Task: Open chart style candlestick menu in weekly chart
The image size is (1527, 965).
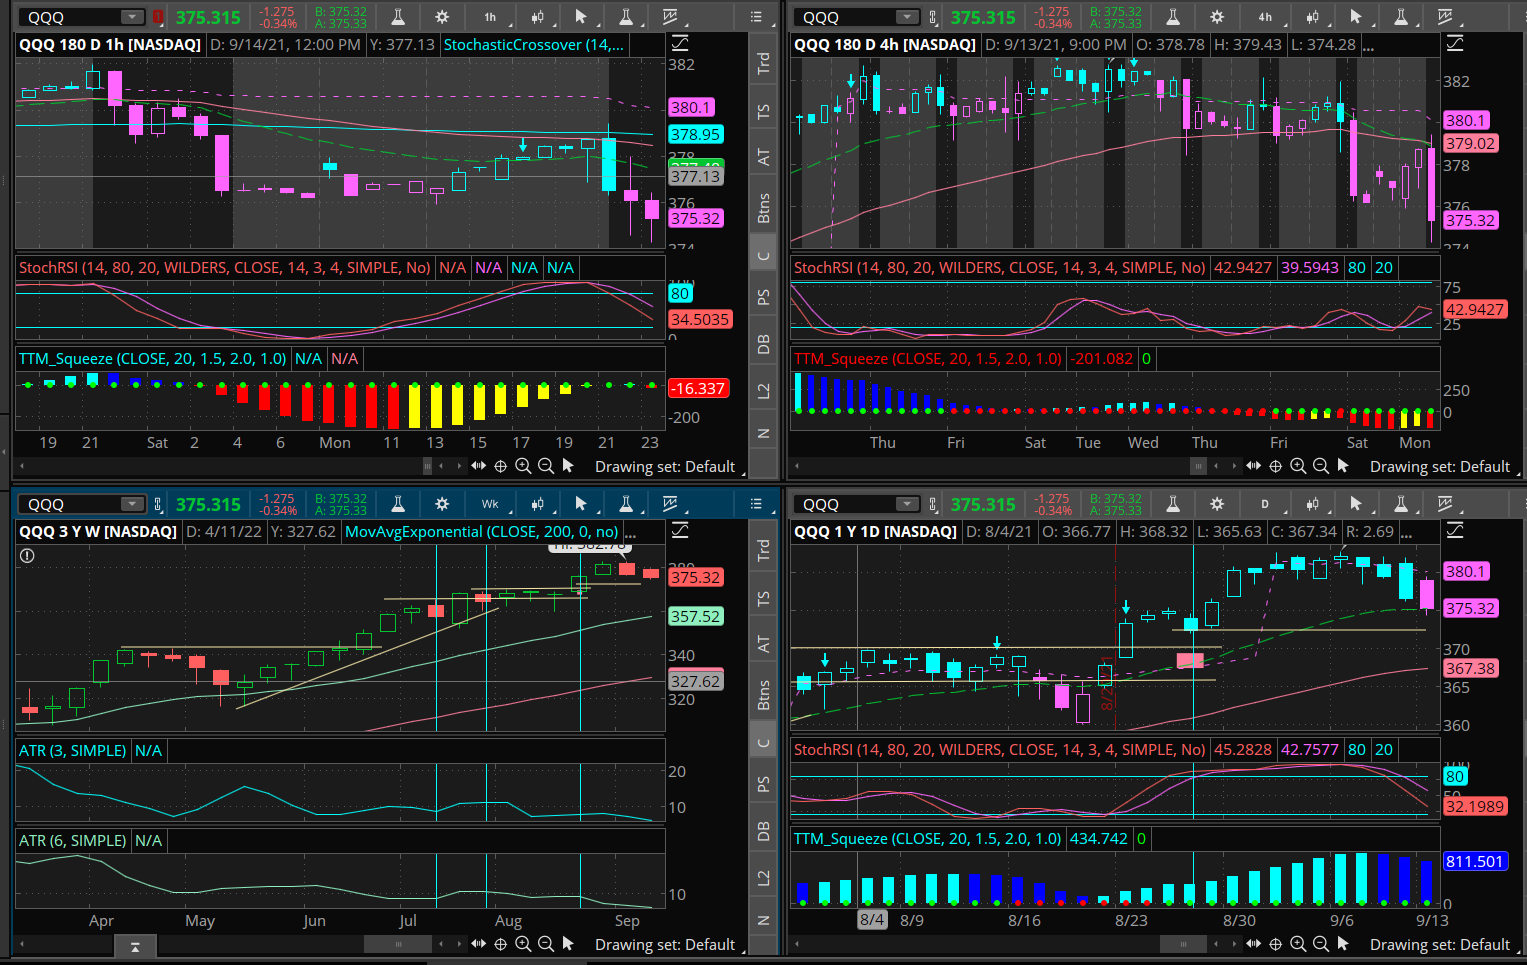Action: click(538, 504)
